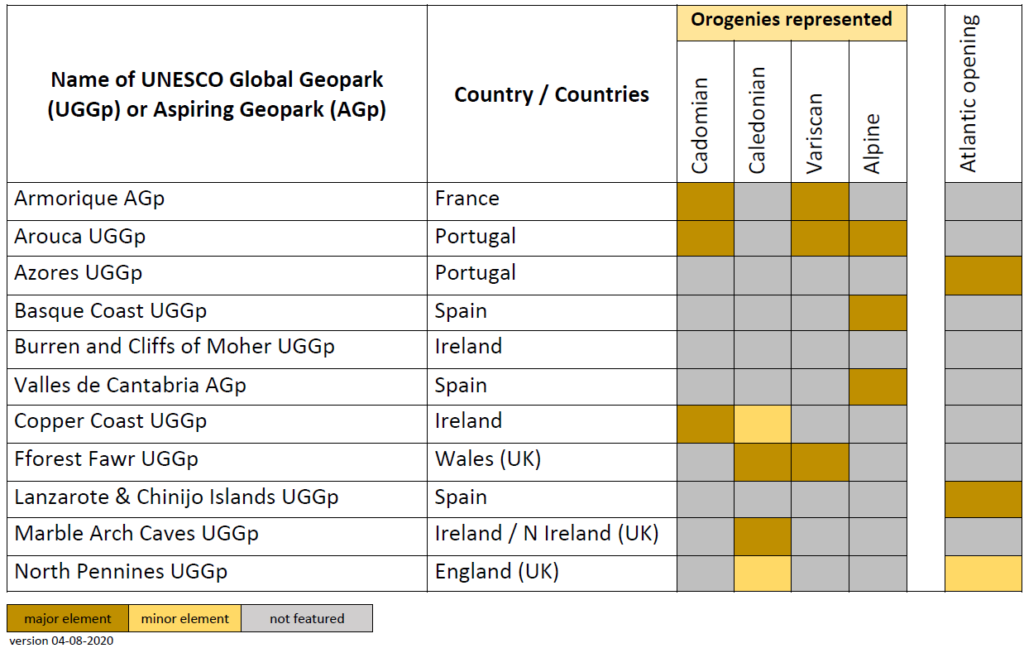Click the 'not featured' legend swatch
The height and width of the screenshot is (648, 1024).
click(x=307, y=618)
